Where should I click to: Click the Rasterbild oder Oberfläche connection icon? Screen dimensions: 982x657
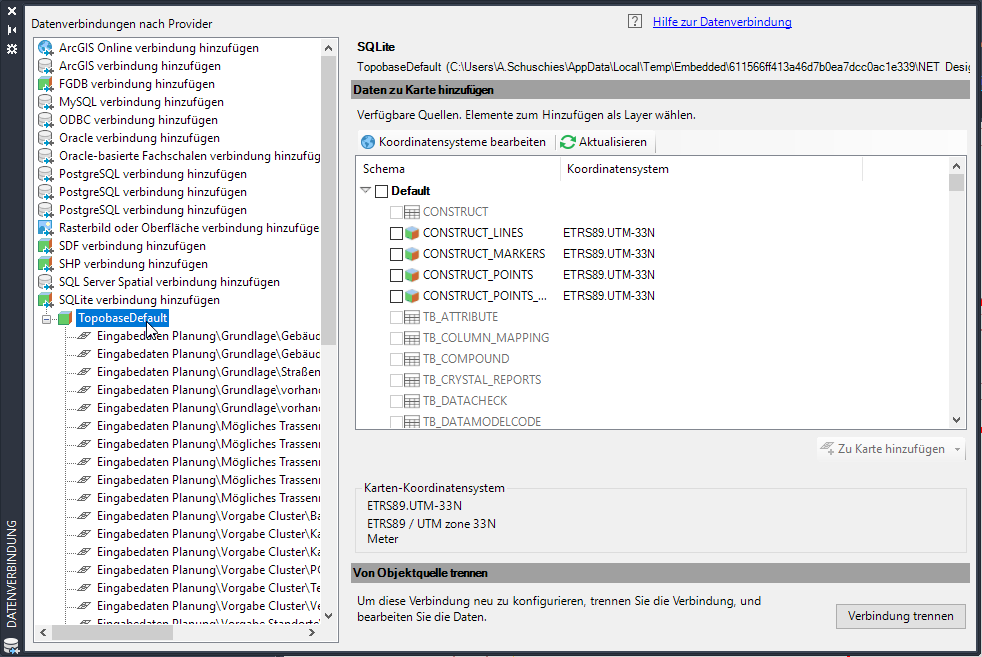tap(46, 228)
